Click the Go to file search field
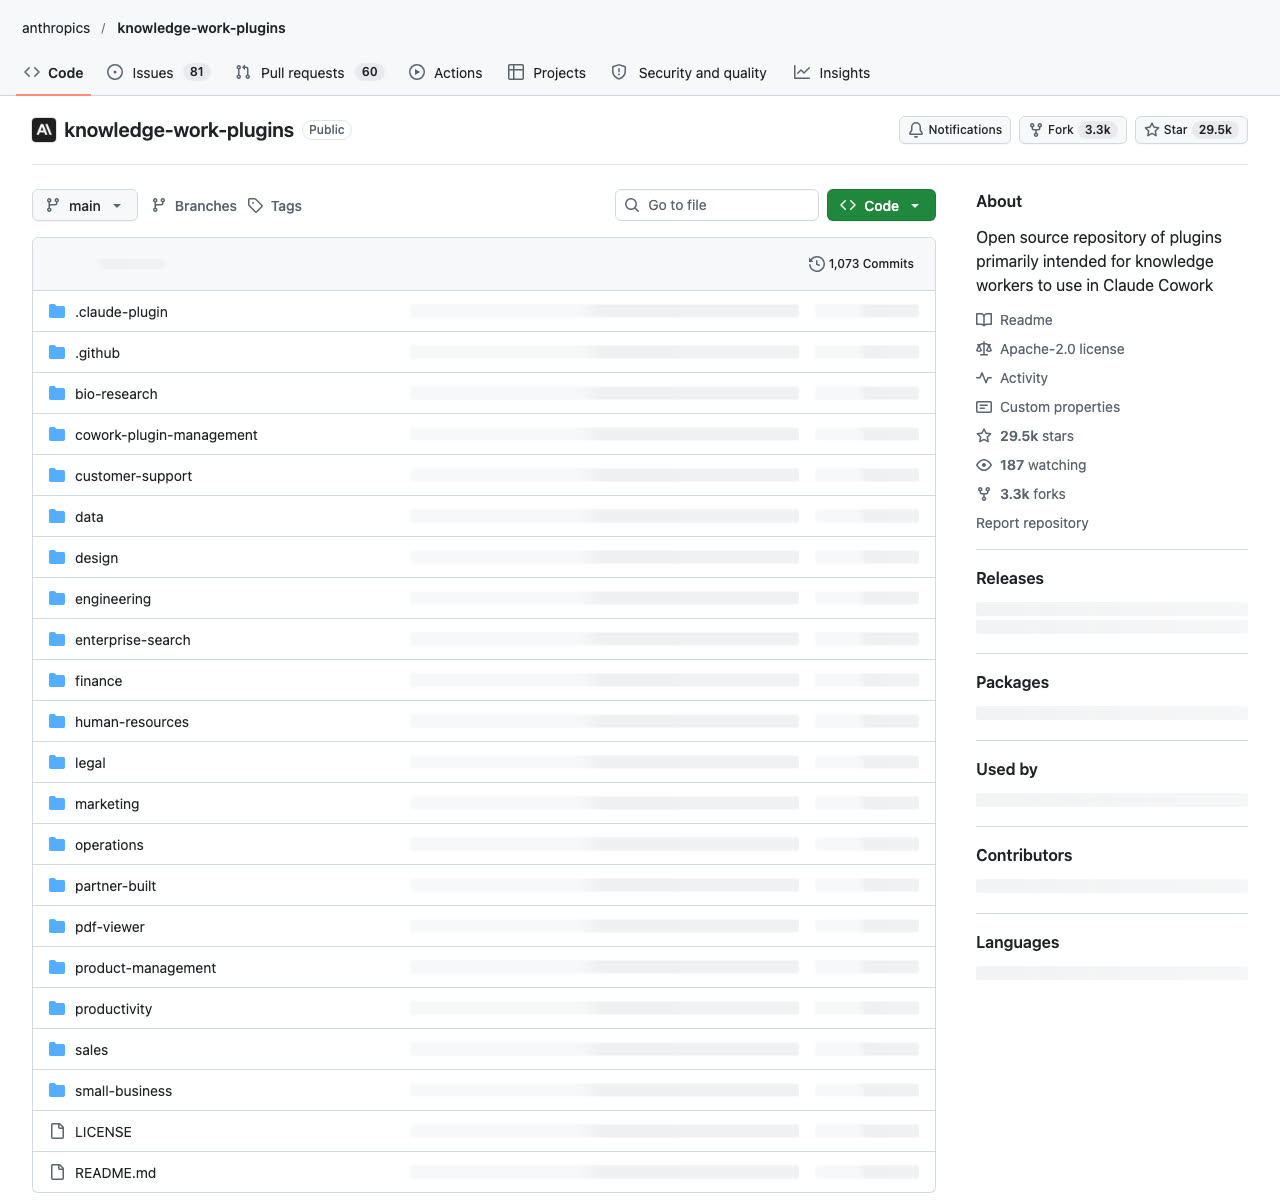This screenshot has height=1200, width=1280. [717, 205]
